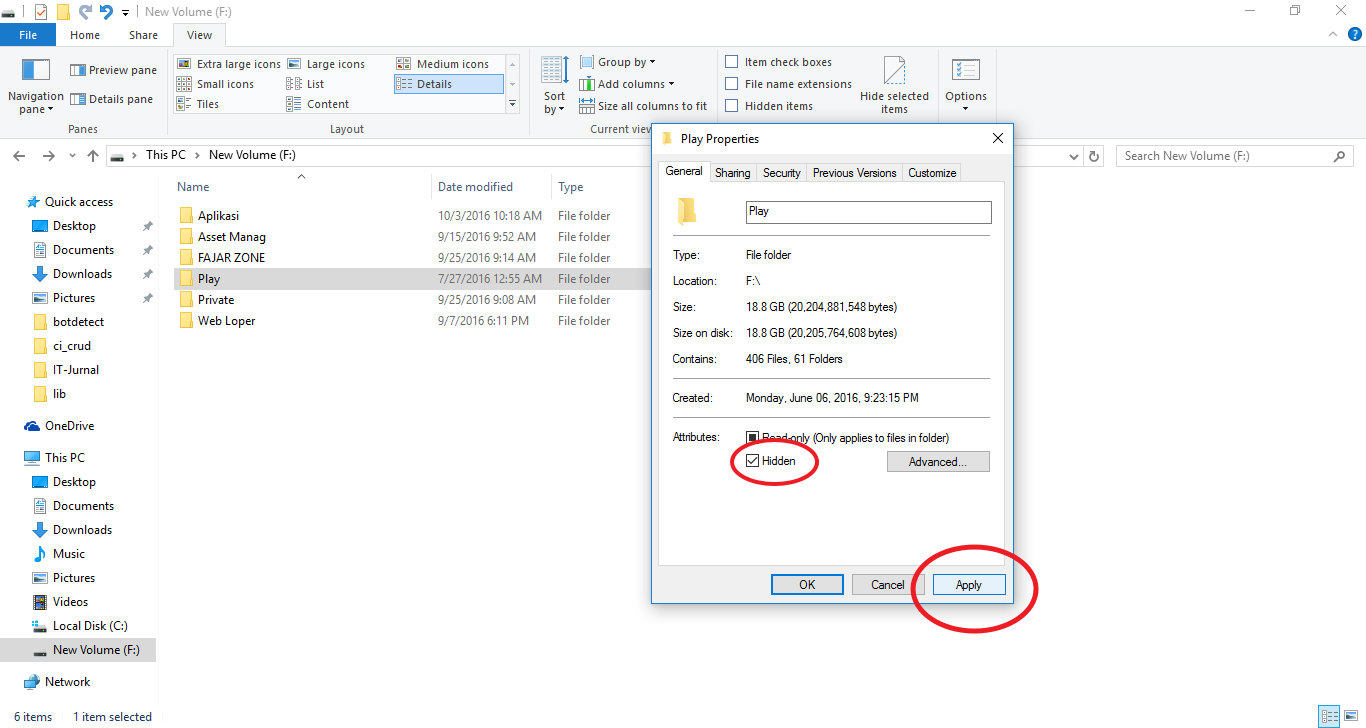Refresh the New Volume (F:) view
The width and height of the screenshot is (1366, 728).
1094,156
